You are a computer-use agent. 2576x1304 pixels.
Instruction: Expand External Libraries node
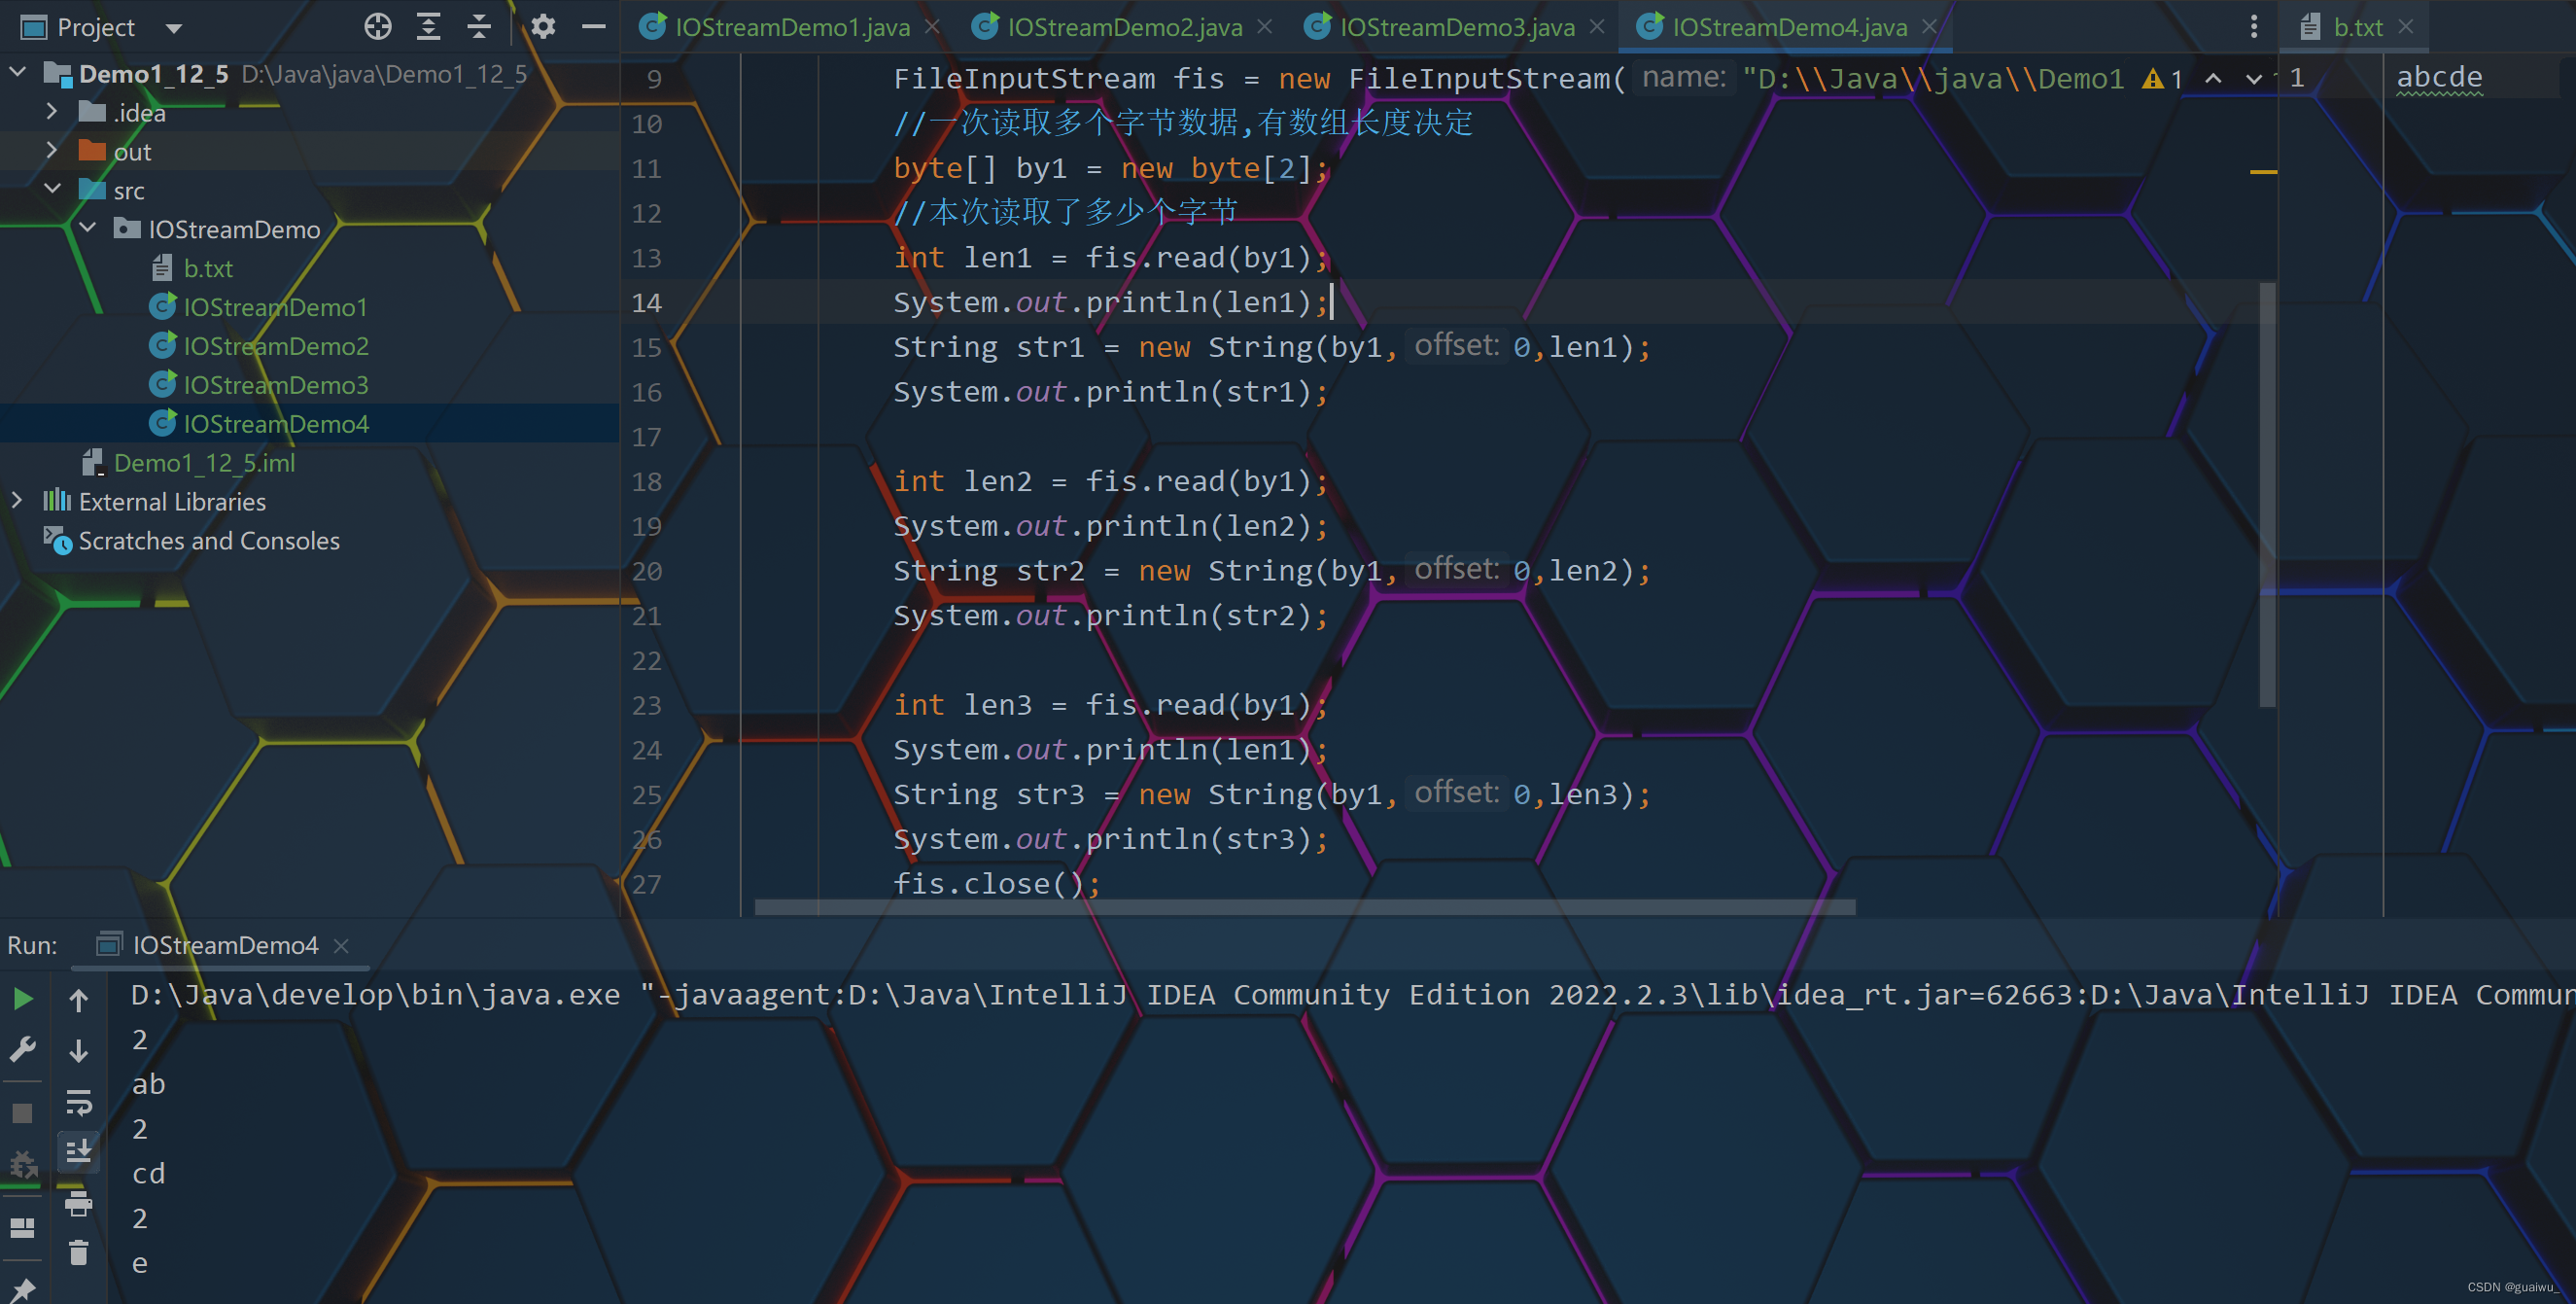[x=17, y=500]
